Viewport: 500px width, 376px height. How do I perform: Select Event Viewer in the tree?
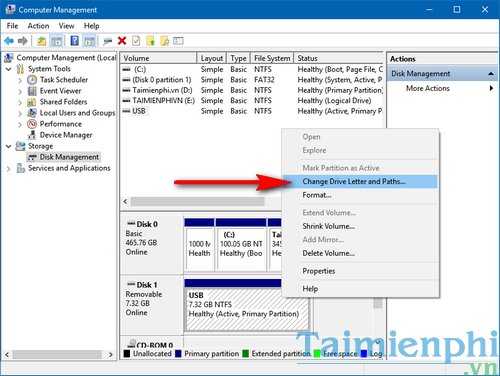coord(60,91)
